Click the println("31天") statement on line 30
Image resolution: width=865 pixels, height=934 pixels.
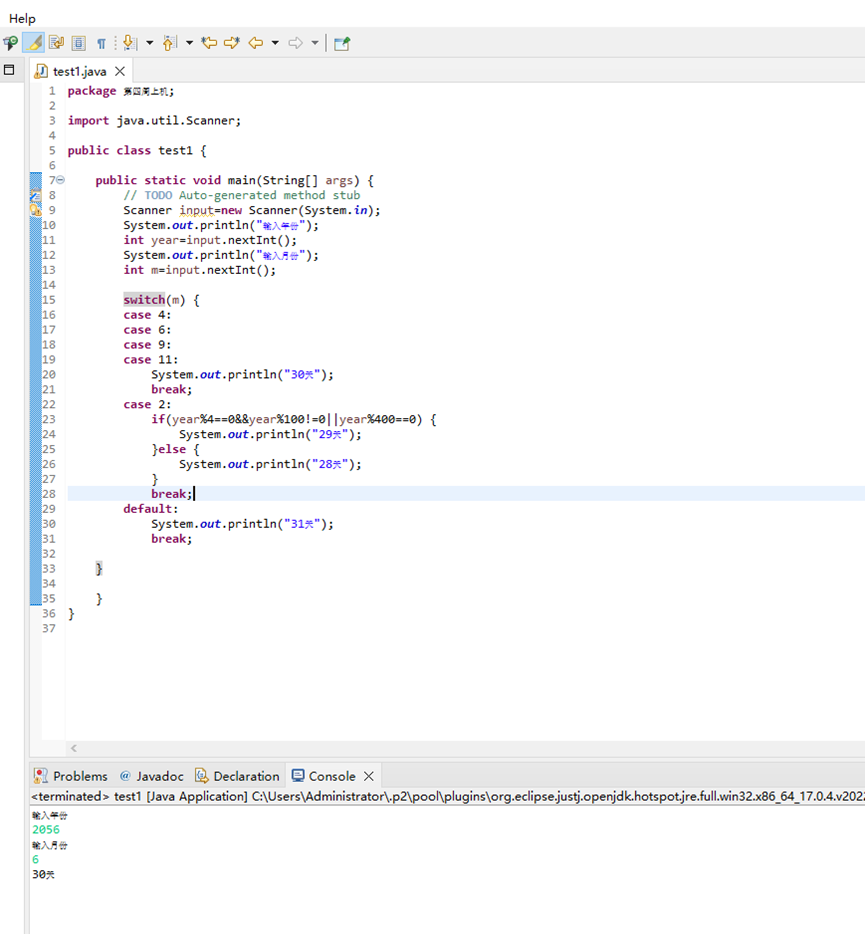(242, 524)
